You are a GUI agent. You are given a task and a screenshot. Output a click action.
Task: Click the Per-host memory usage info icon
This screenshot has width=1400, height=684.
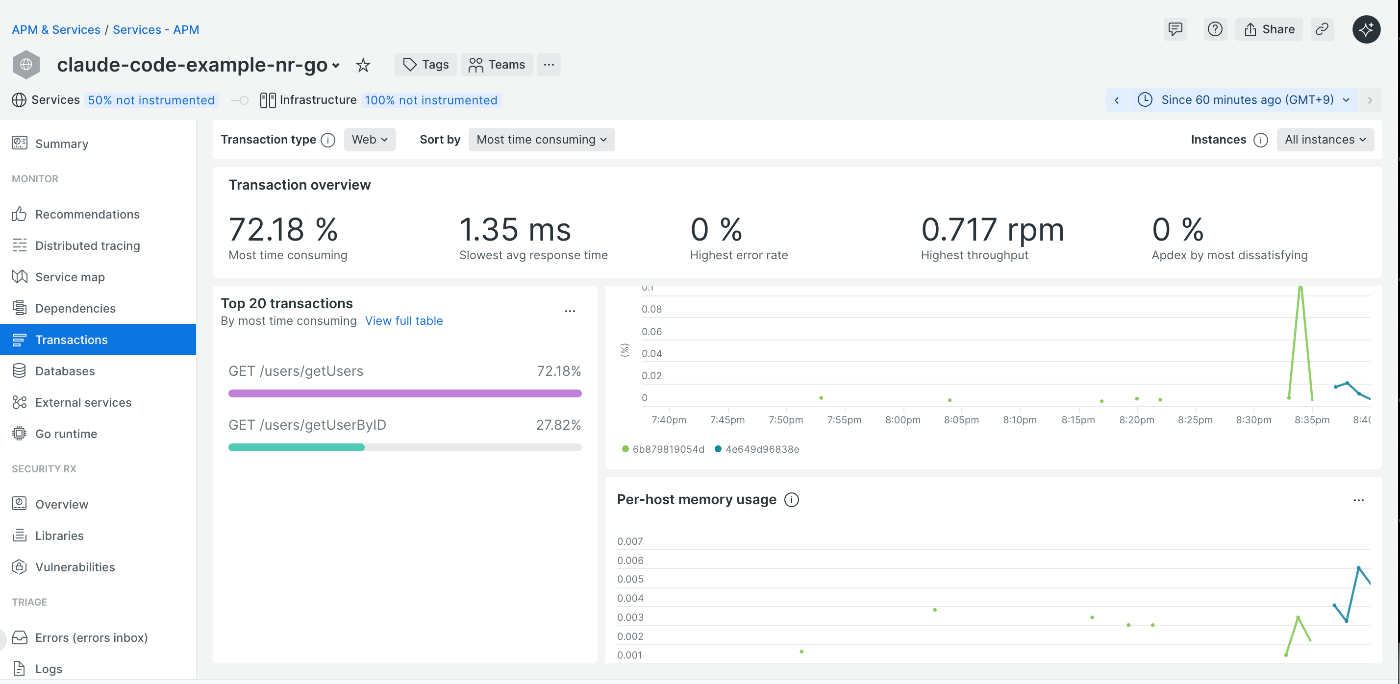(792, 500)
